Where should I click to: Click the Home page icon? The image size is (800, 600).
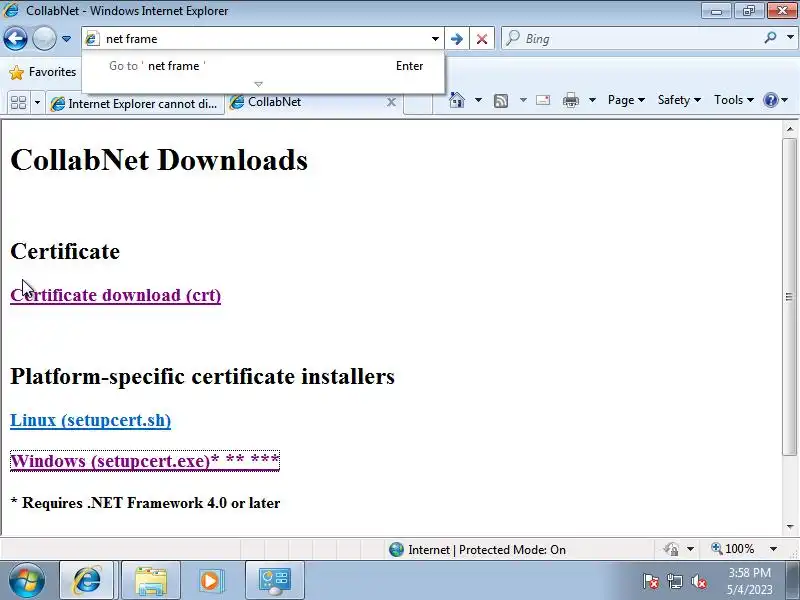tap(457, 100)
